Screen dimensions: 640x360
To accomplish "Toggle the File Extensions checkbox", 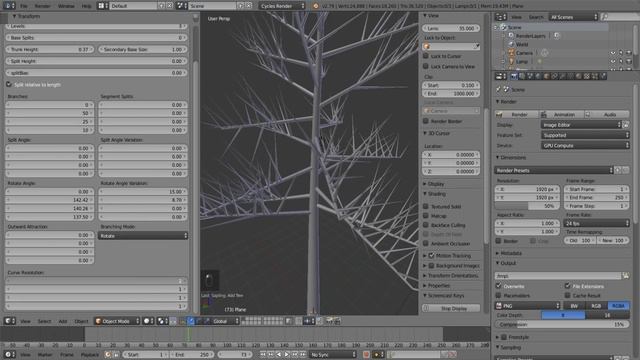I will click(x=568, y=286).
